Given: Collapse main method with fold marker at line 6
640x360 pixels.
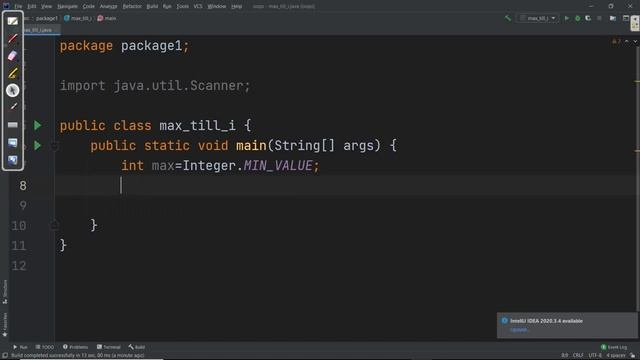Looking at the screenshot, I should (x=55, y=146).
